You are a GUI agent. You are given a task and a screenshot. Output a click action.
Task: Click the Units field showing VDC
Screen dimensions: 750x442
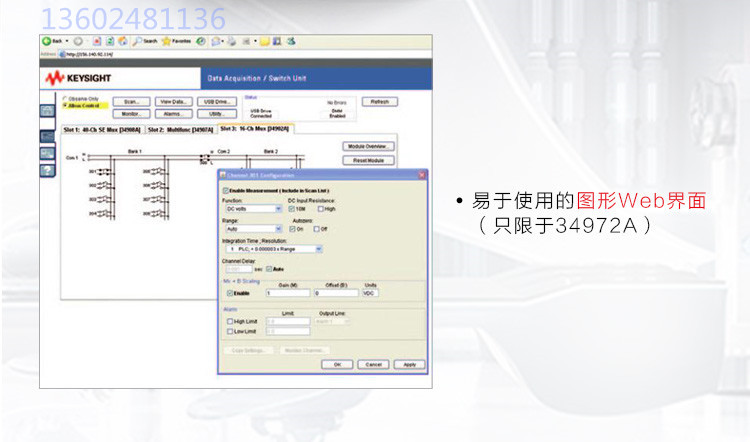click(x=370, y=293)
